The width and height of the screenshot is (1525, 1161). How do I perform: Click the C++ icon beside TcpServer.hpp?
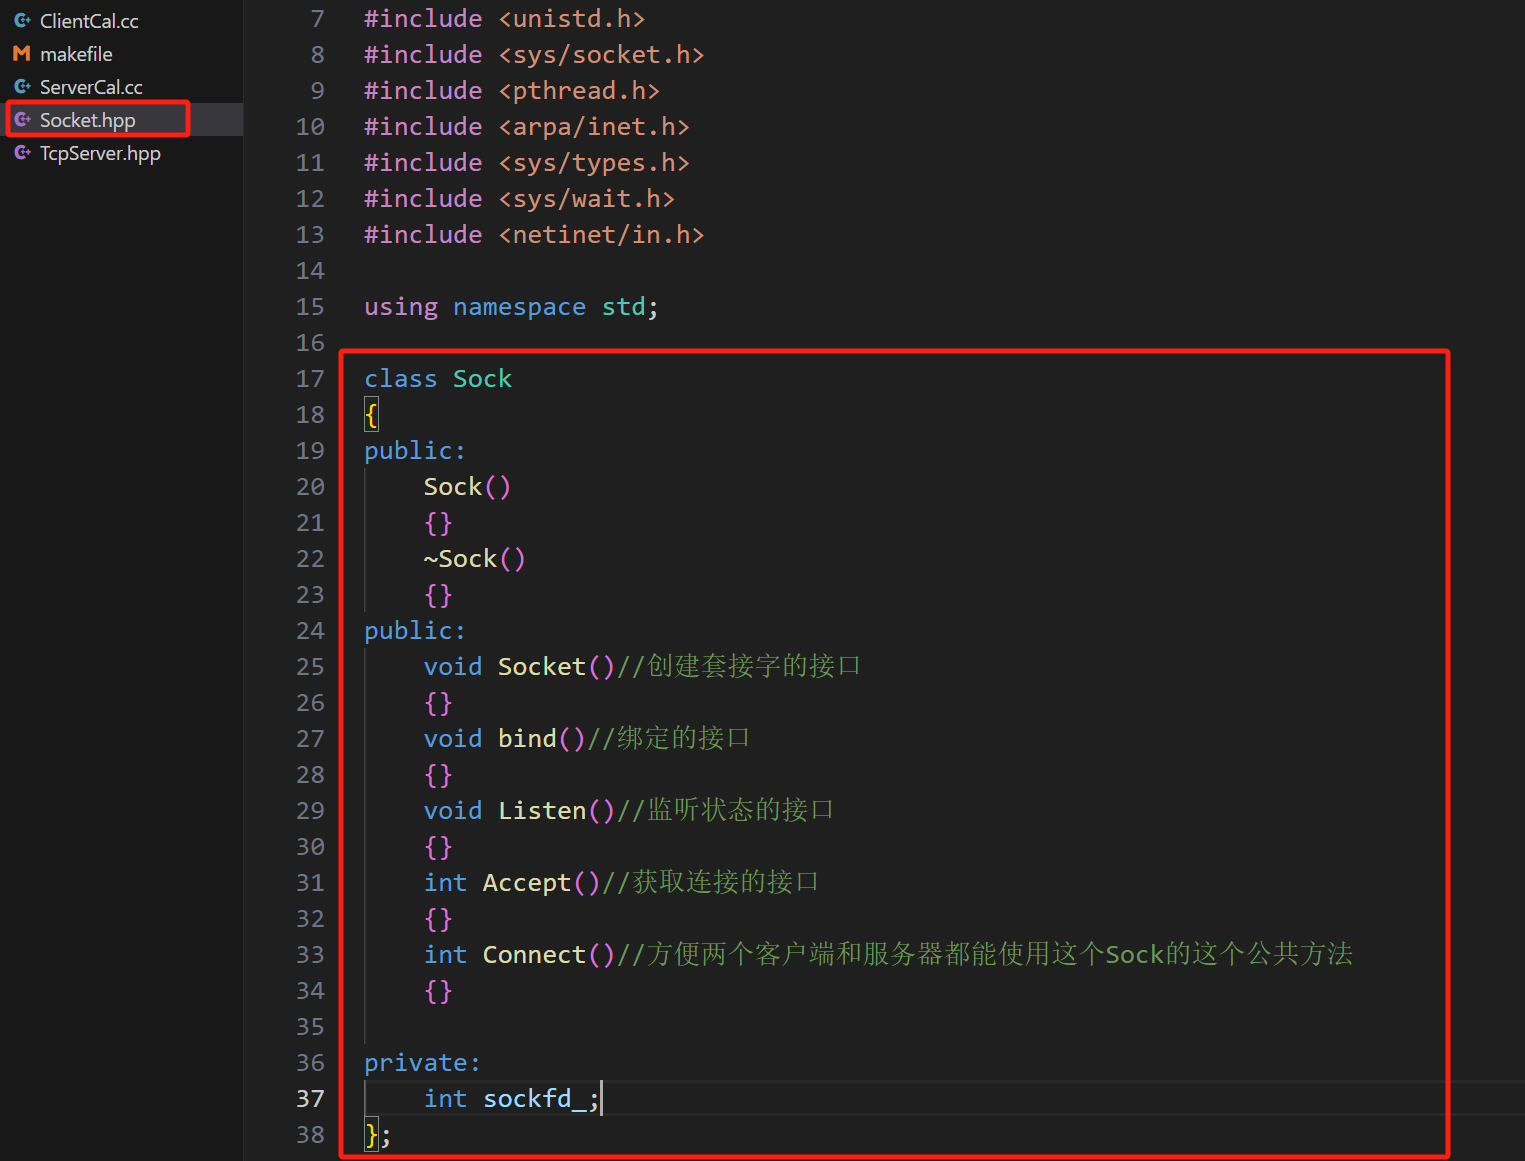(x=22, y=153)
